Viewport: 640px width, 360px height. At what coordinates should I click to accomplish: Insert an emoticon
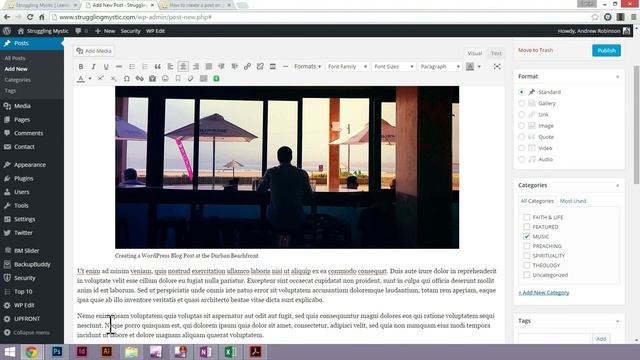point(165,78)
